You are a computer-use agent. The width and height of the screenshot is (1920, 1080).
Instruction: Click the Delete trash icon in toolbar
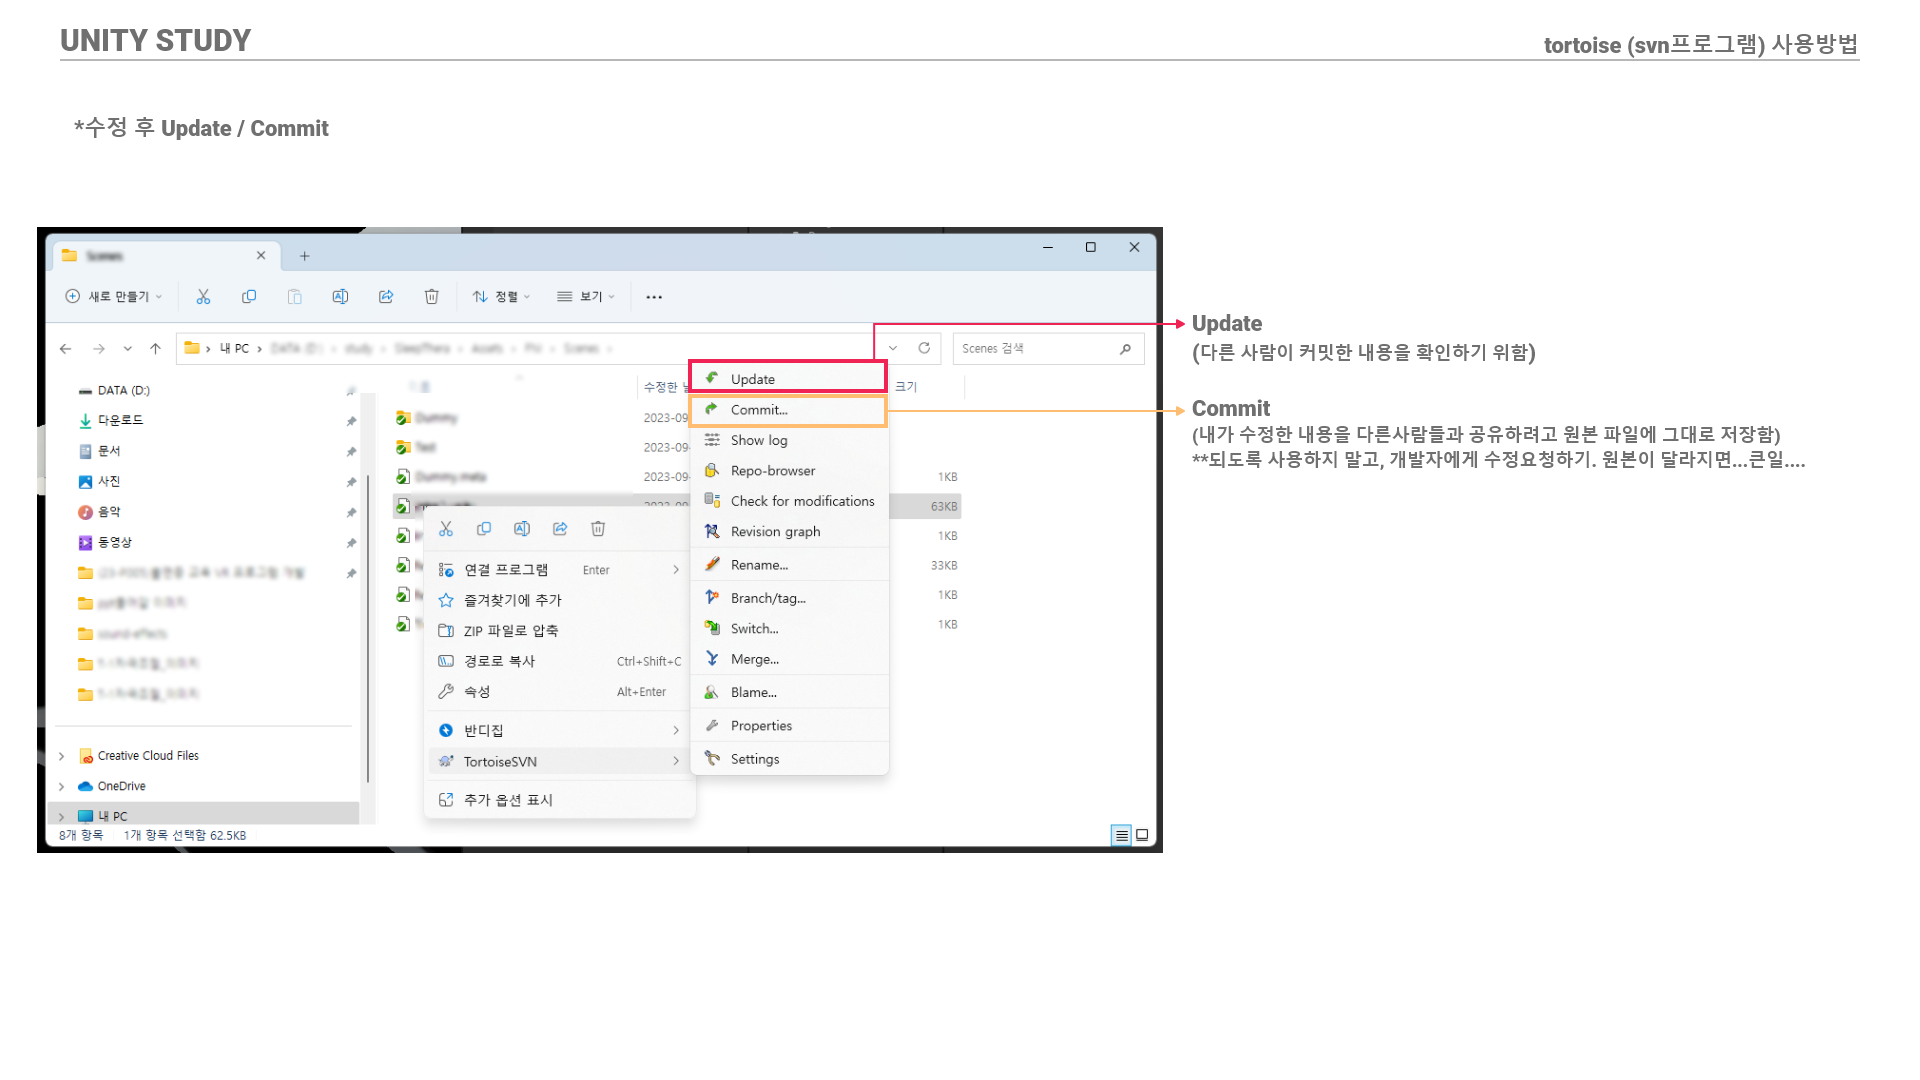pyautogui.click(x=431, y=297)
